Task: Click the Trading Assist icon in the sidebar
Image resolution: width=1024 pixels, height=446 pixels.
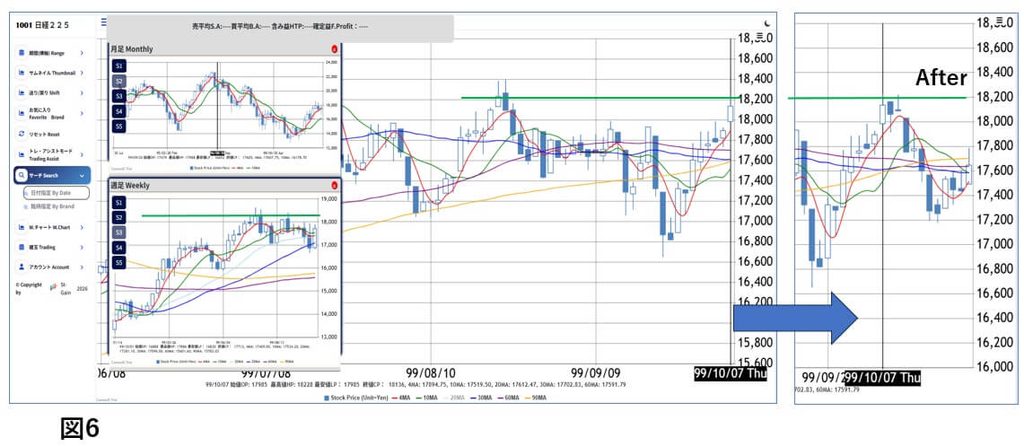Action: [22, 155]
